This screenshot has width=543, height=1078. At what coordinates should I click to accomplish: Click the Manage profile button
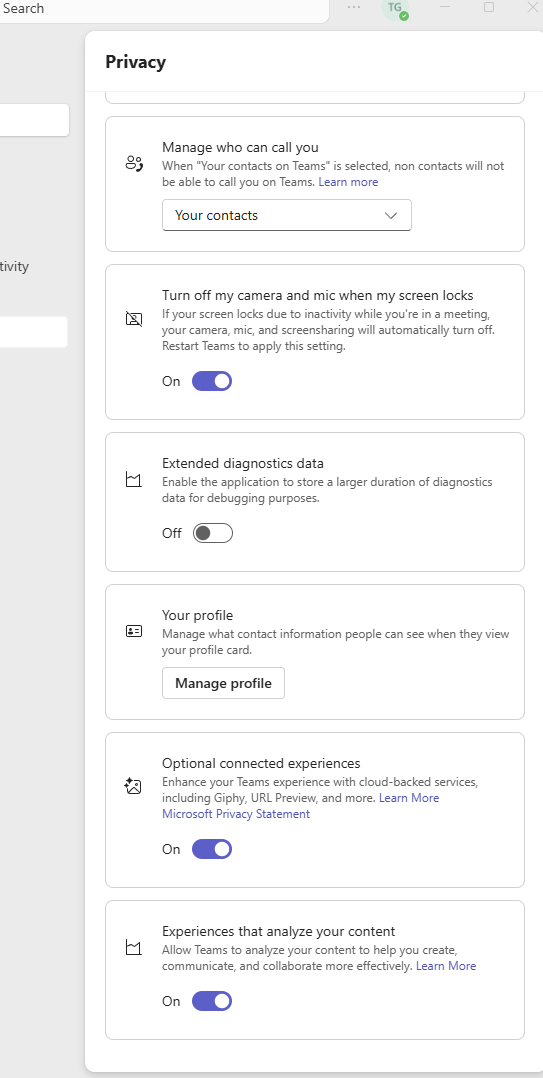[223, 683]
